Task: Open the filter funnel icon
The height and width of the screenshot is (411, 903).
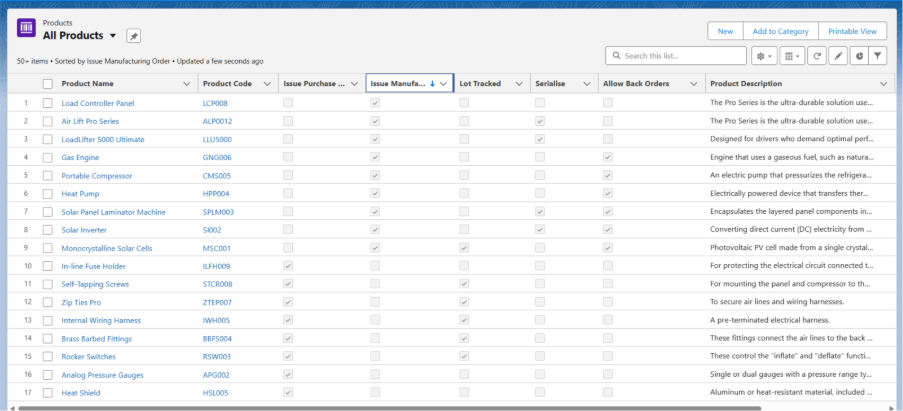Action: click(877, 56)
